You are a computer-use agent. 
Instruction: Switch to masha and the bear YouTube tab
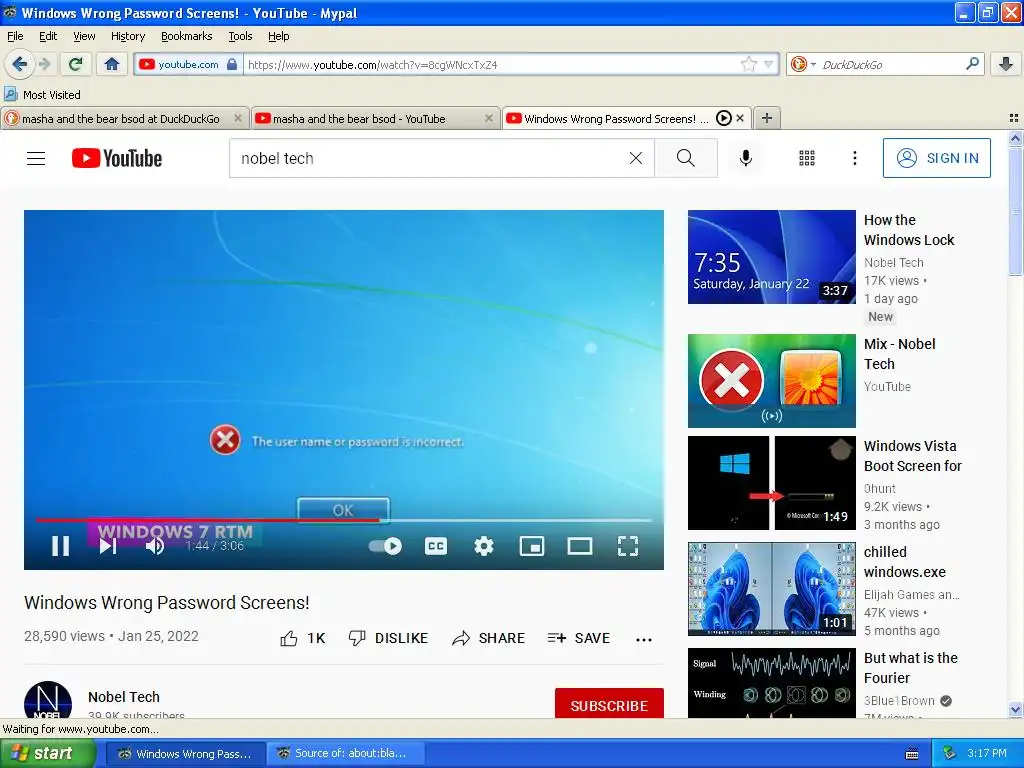[x=359, y=118]
